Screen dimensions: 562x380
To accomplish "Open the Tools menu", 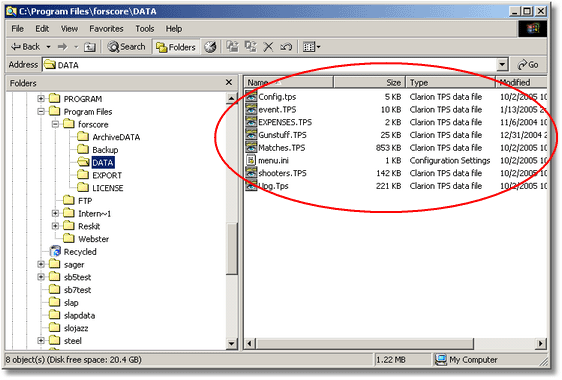I will click(x=144, y=29).
